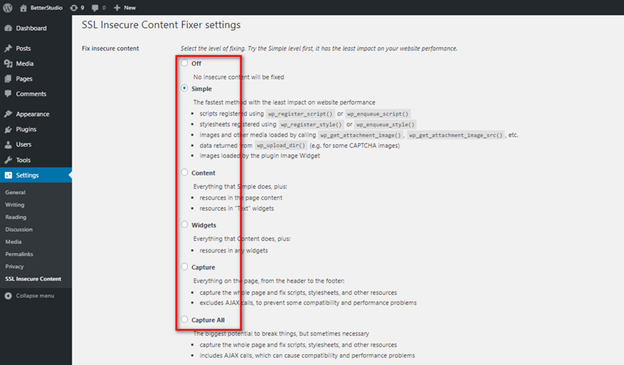
Task: Click the Posts pushpin icon
Action: [x=8, y=48]
